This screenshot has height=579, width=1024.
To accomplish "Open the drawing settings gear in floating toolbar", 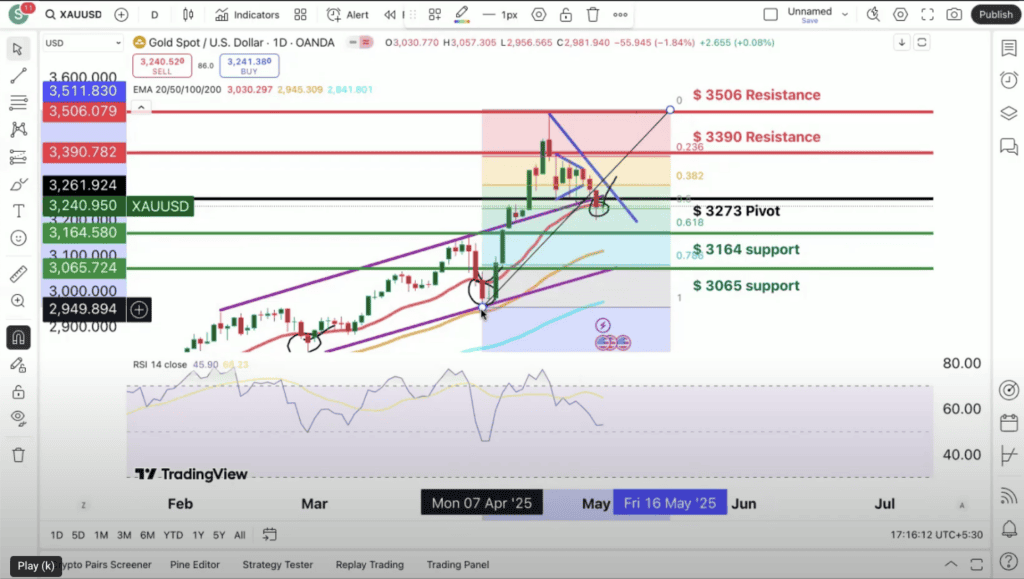I will click(539, 14).
